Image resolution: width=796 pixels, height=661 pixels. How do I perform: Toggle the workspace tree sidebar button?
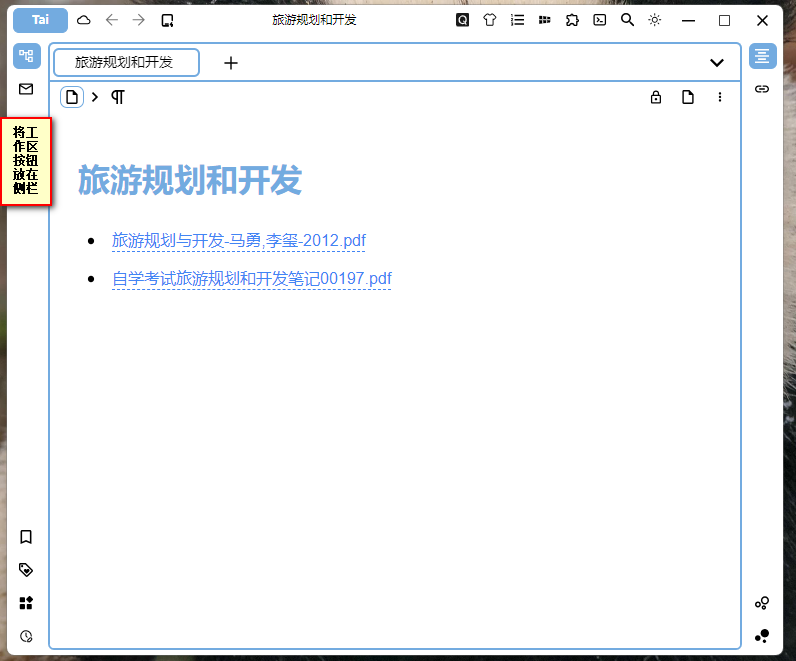point(26,56)
